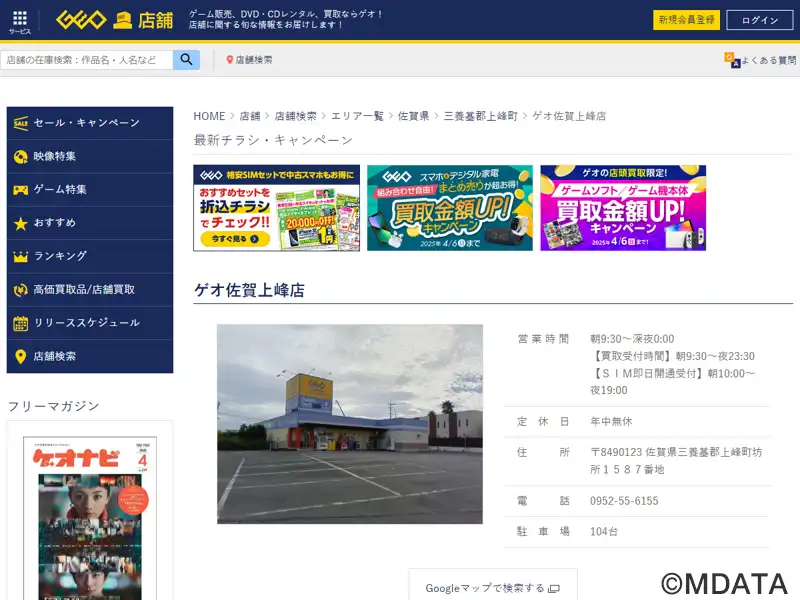Click the ランキング crown icon

click(x=20, y=256)
